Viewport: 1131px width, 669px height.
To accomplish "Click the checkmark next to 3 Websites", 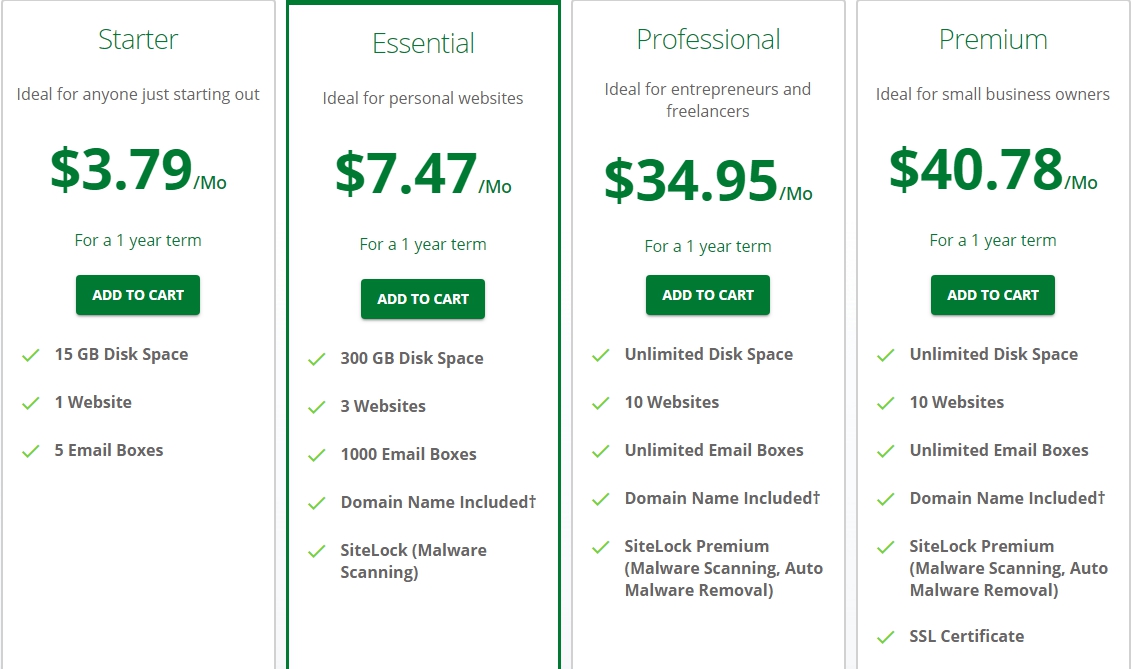I will click(x=317, y=407).
